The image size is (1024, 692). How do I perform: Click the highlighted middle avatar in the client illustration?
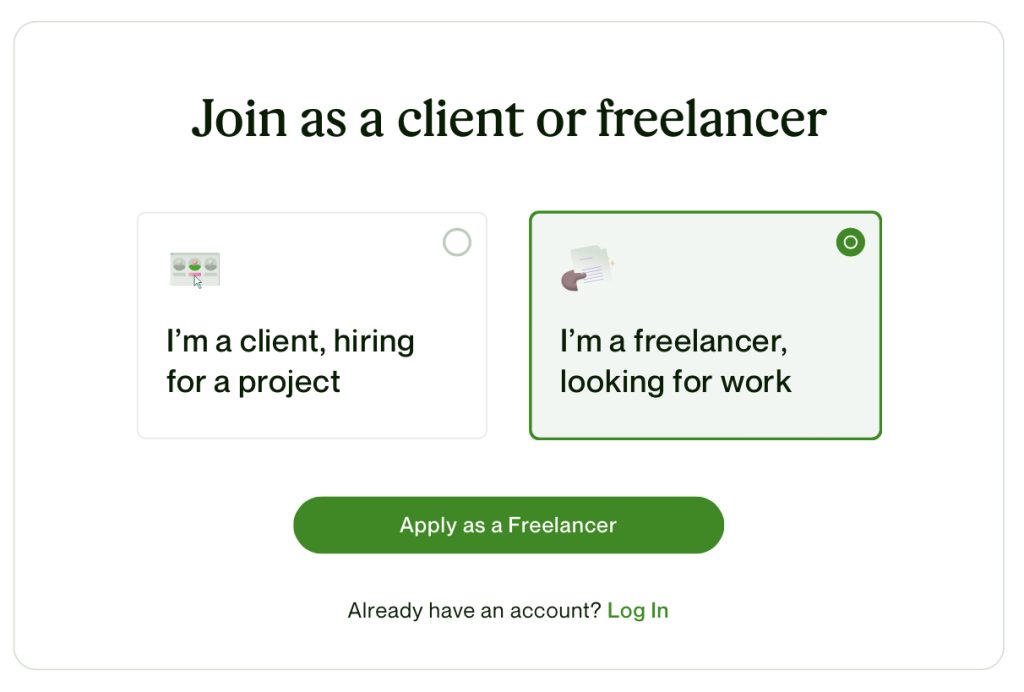tap(195, 265)
